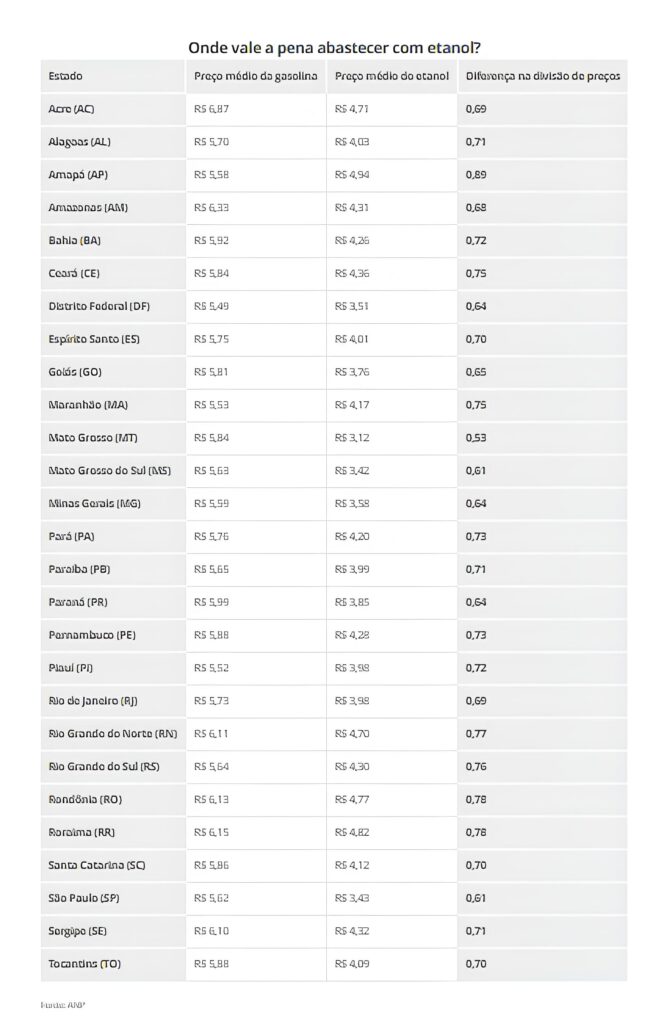Select Acre's gasoline price R$ 6,87
This screenshot has height=1024, width=659.
pyautogui.click(x=211, y=109)
